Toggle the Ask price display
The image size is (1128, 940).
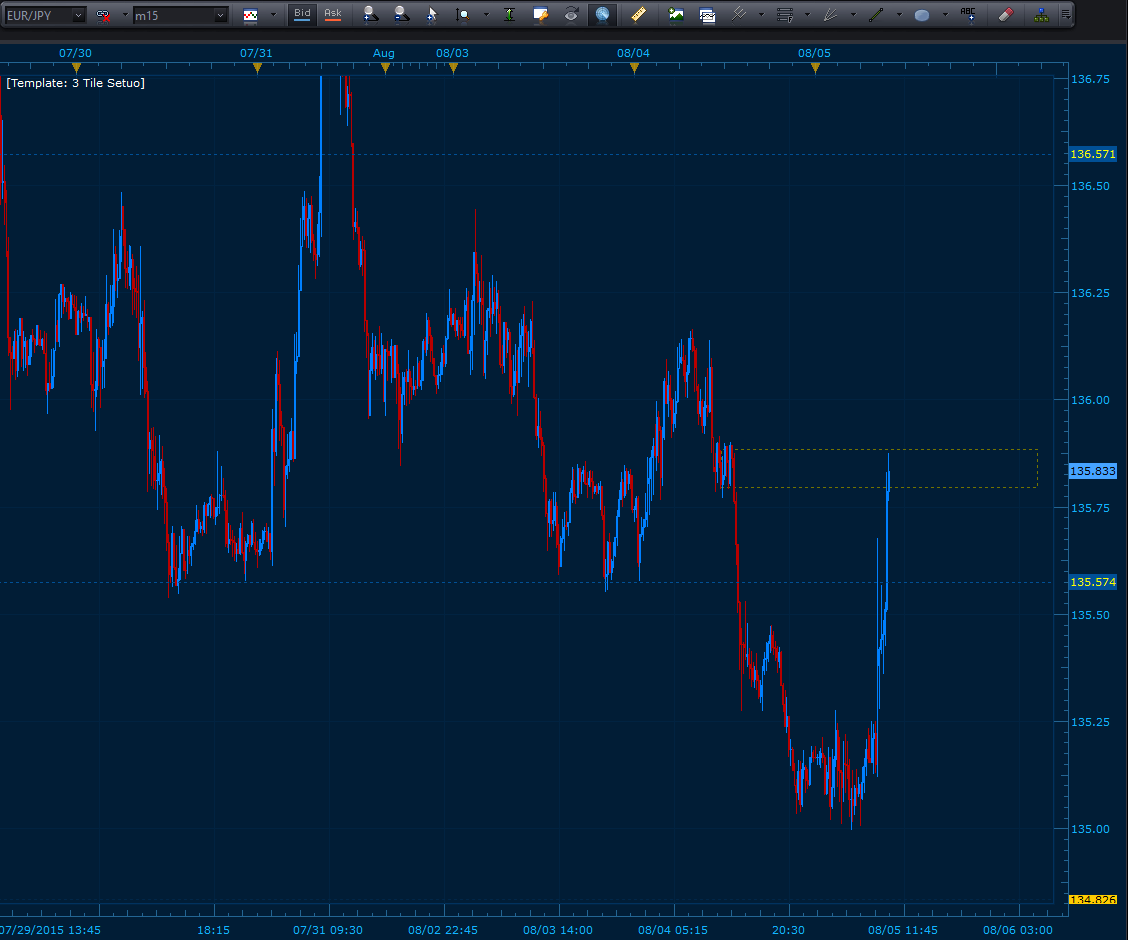point(332,14)
